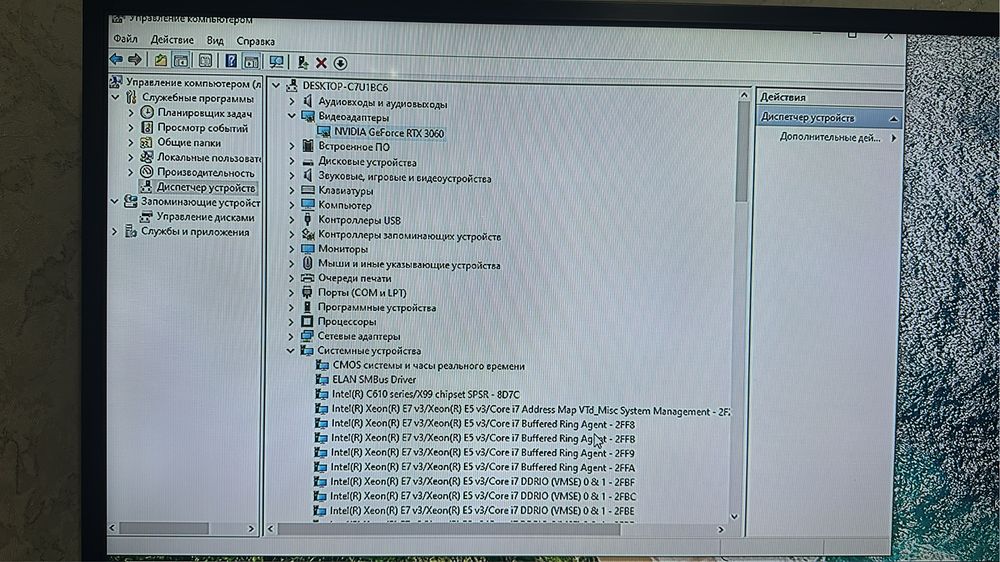Select Address Map VTd_Misc System Management device
The height and width of the screenshot is (562, 1000).
coord(530,410)
